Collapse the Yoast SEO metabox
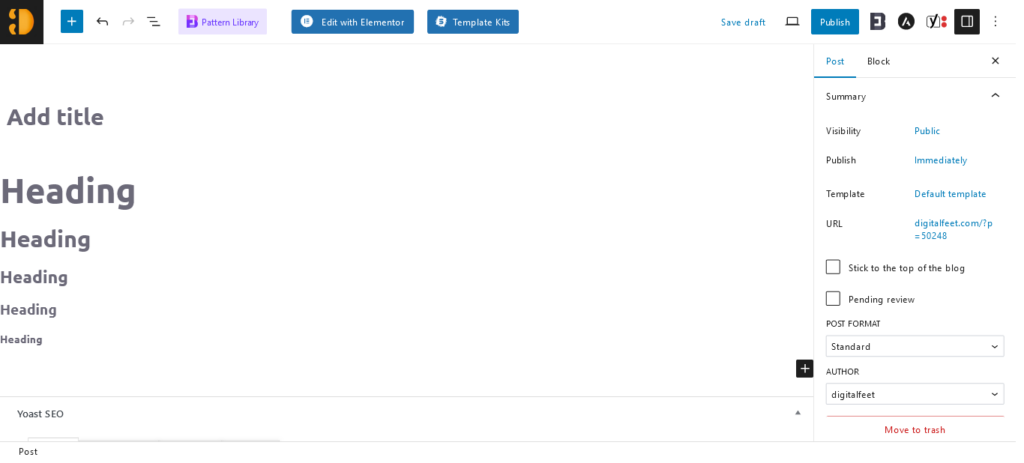Image resolution: width=1024 pixels, height=463 pixels. tap(797, 413)
